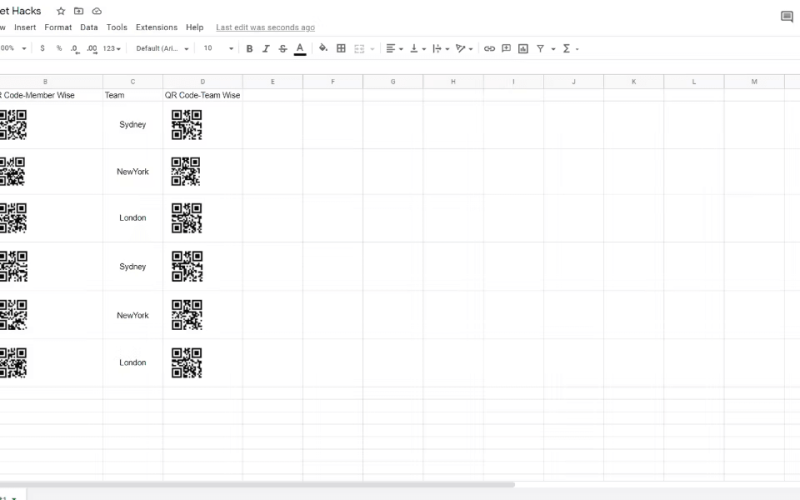
Task: Open the Extensions menu
Action: tap(157, 28)
